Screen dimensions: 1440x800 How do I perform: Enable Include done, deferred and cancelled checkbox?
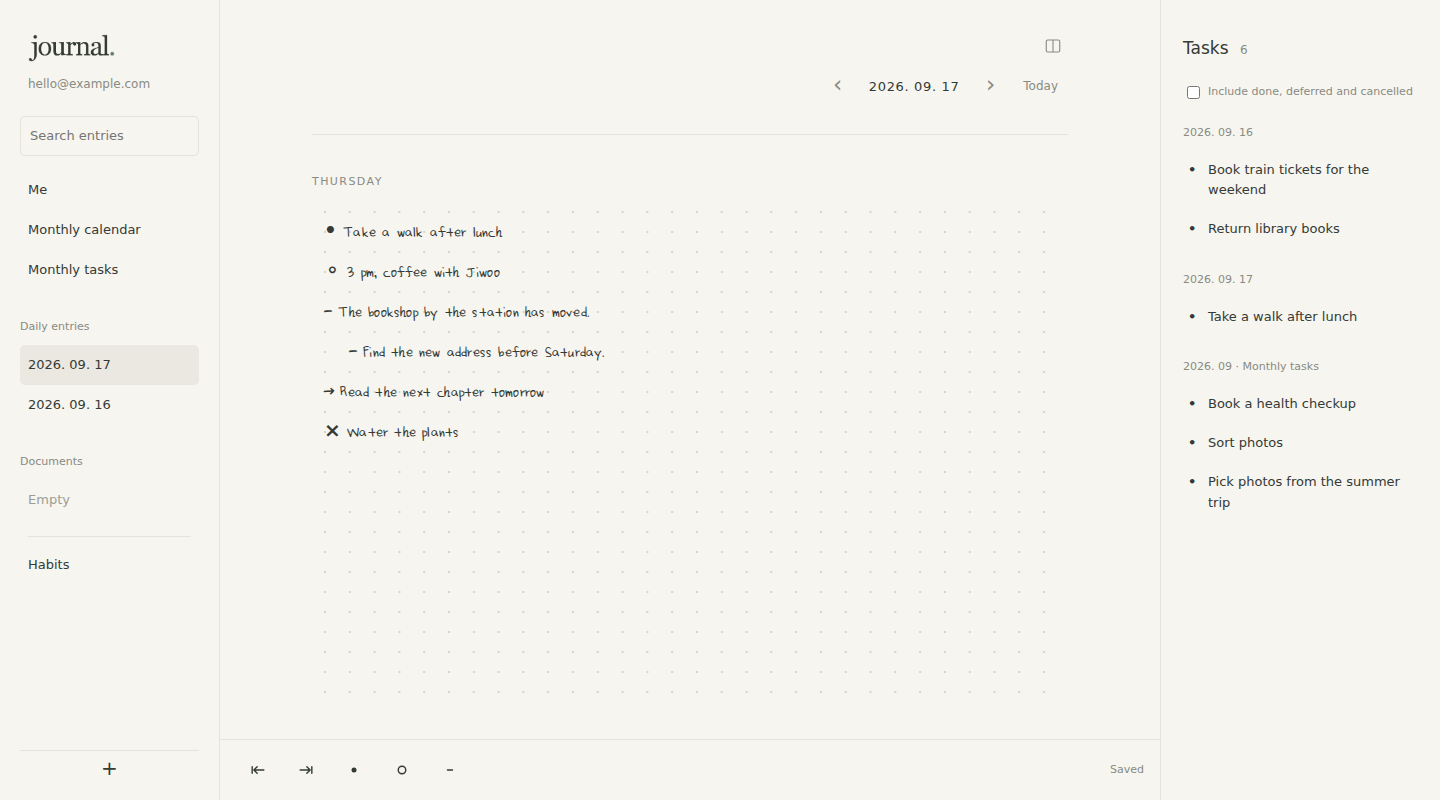click(x=1193, y=92)
